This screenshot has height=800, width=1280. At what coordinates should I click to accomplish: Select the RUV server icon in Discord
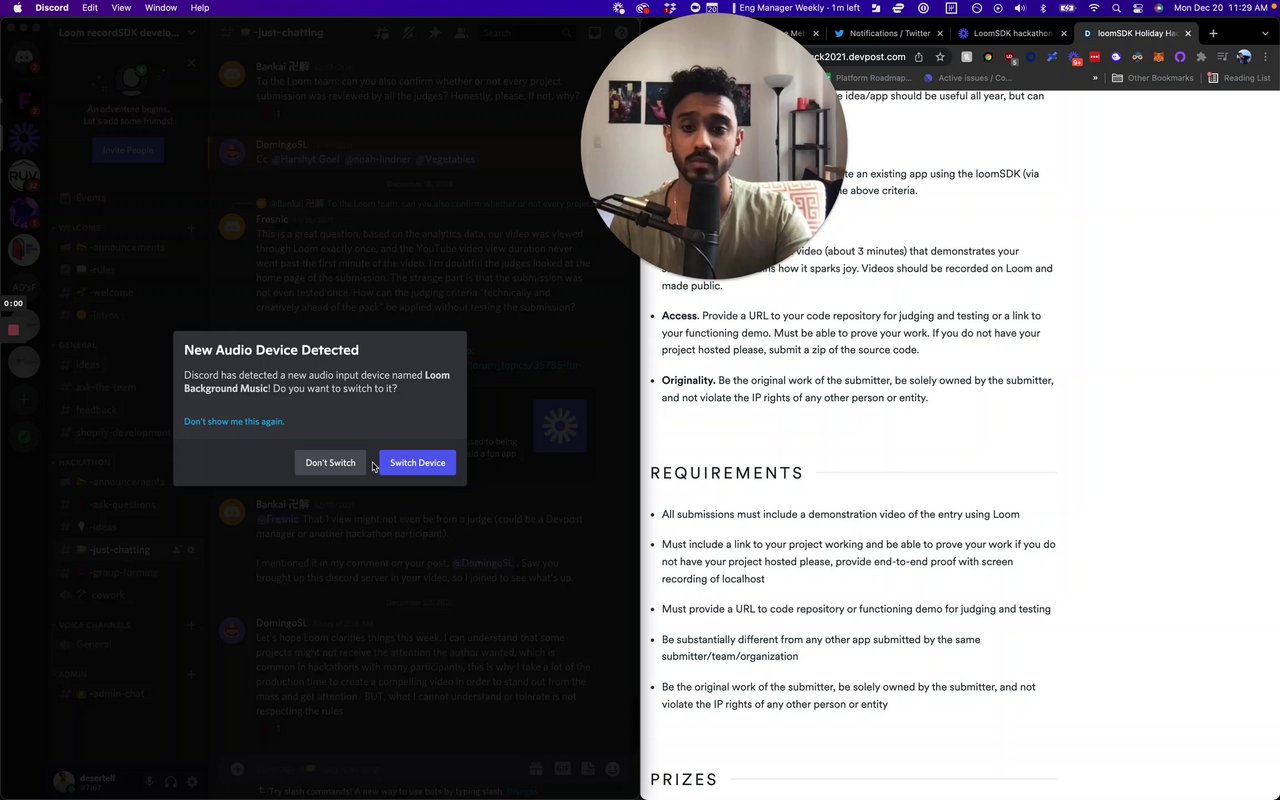tap(24, 175)
